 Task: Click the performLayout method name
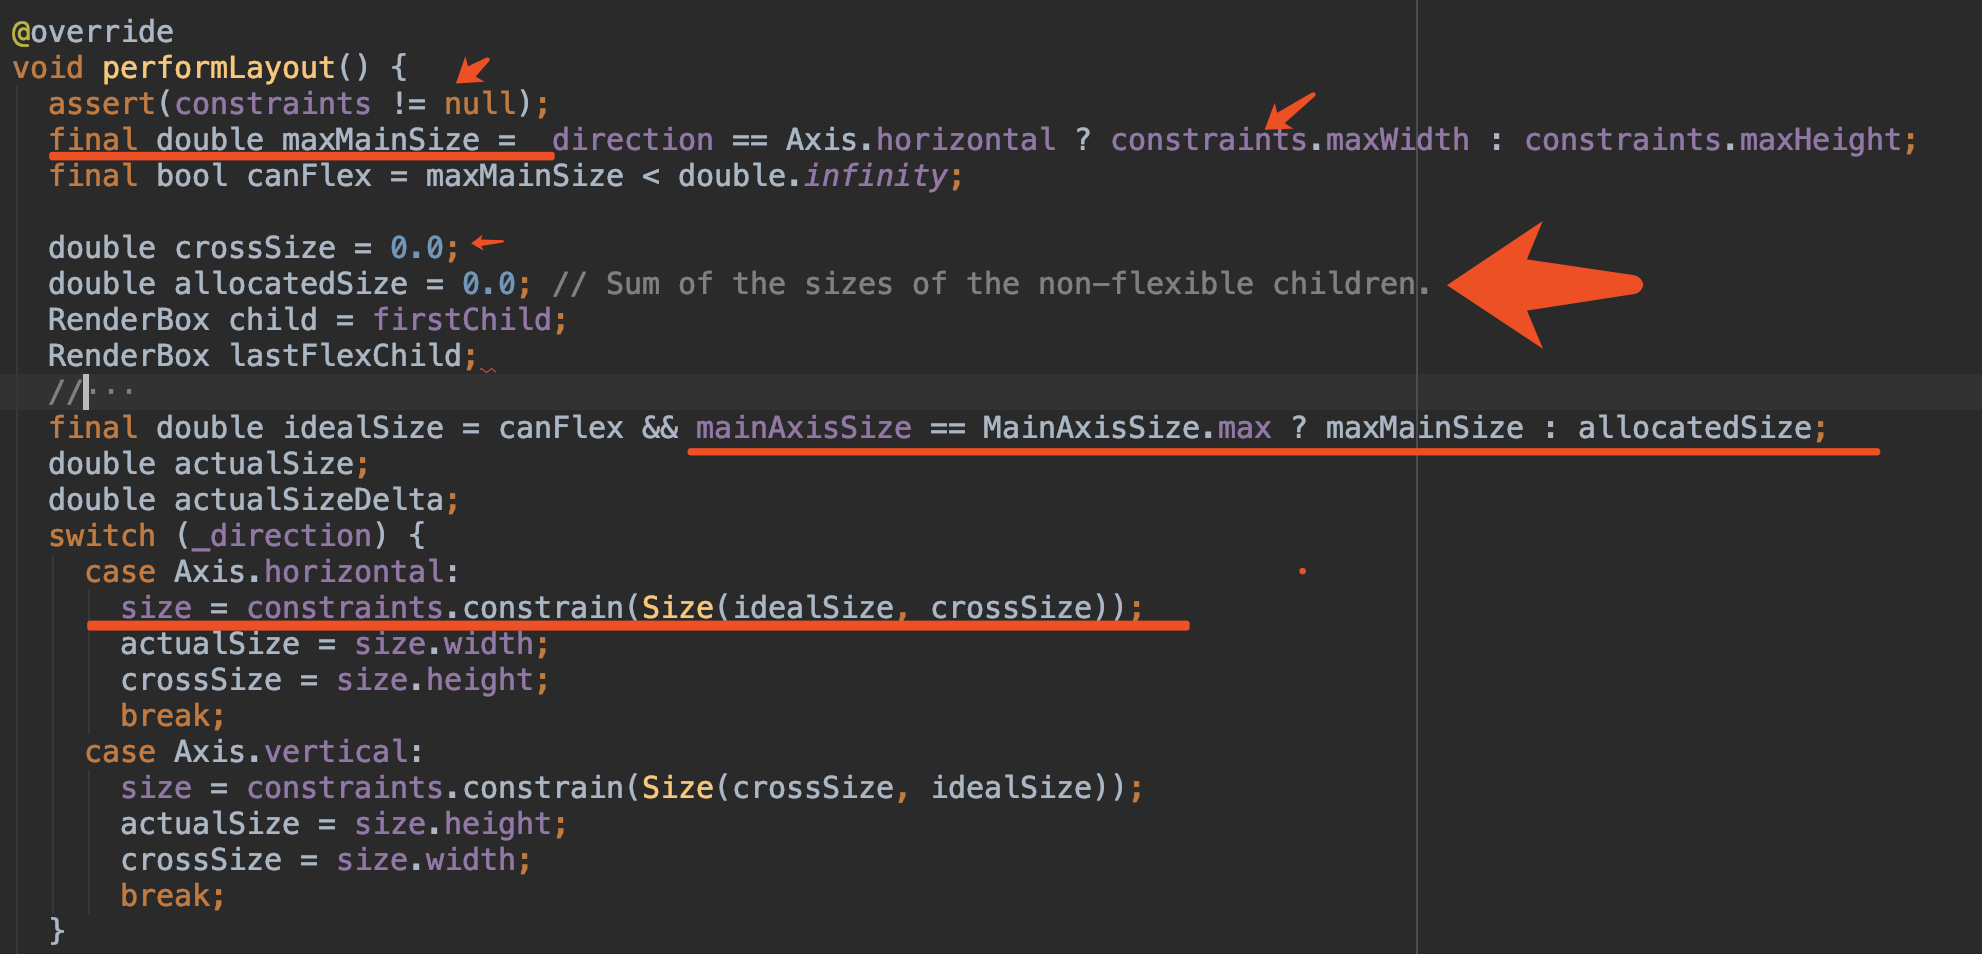coord(218,68)
